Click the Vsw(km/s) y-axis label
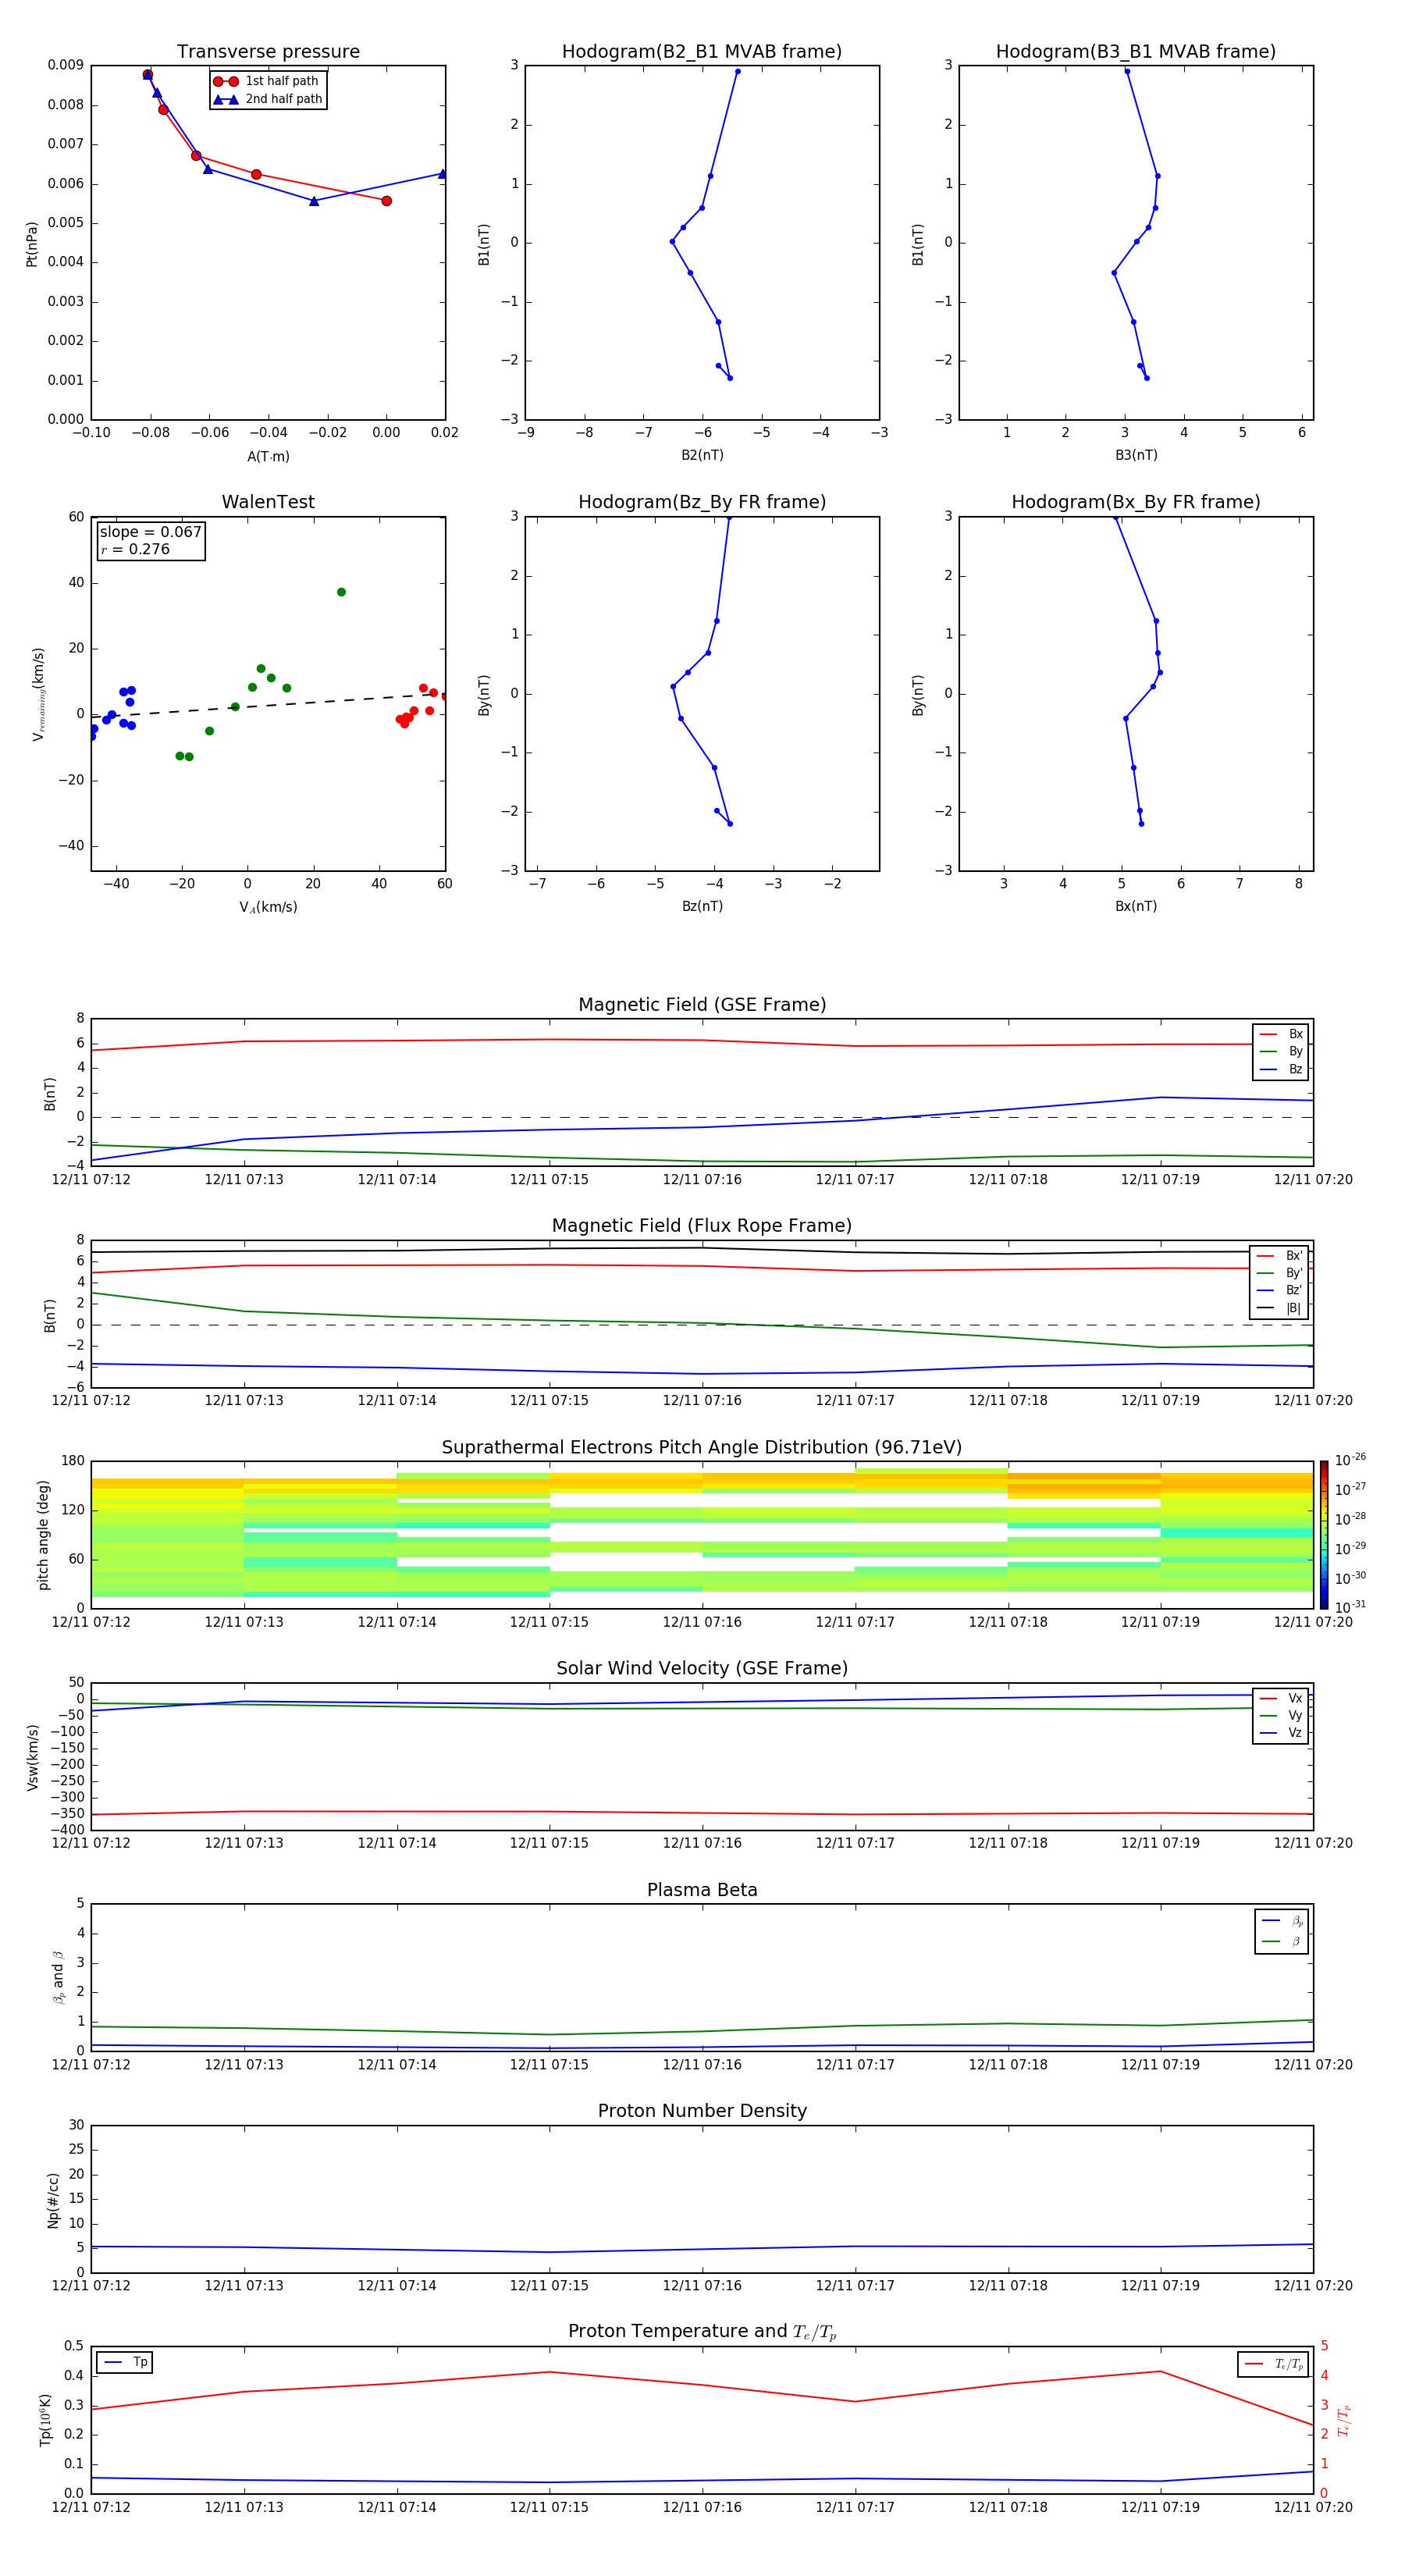The width and height of the screenshot is (1405, 2576). coord(32,1757)
